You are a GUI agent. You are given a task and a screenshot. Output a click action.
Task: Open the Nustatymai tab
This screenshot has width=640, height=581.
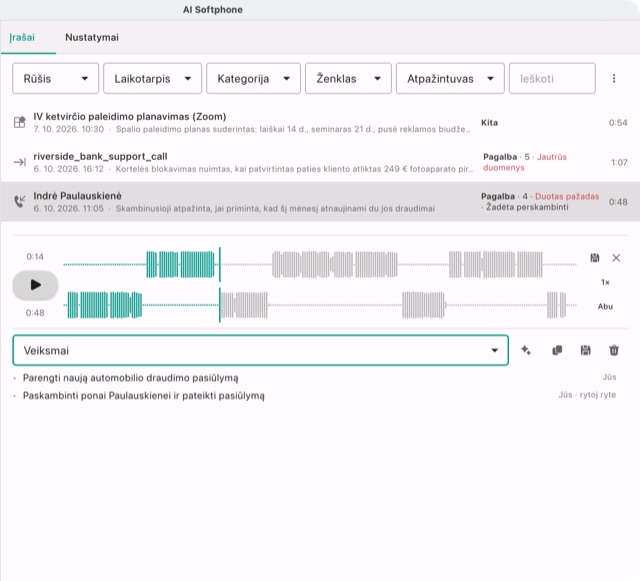(x=92, y=38)
